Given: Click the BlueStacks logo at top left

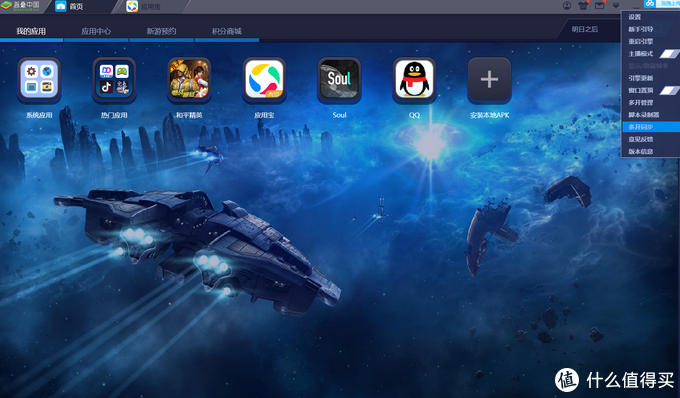Looking at the screenshot, I should pos(20,5).
